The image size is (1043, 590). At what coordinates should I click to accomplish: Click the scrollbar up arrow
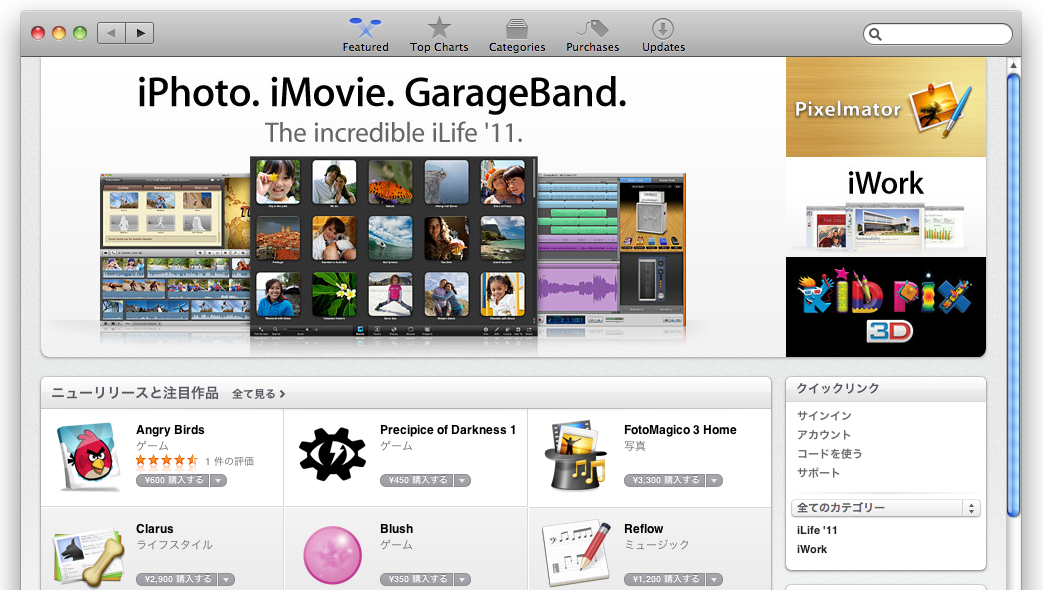pyautogui.click(x=1013, y=65)
